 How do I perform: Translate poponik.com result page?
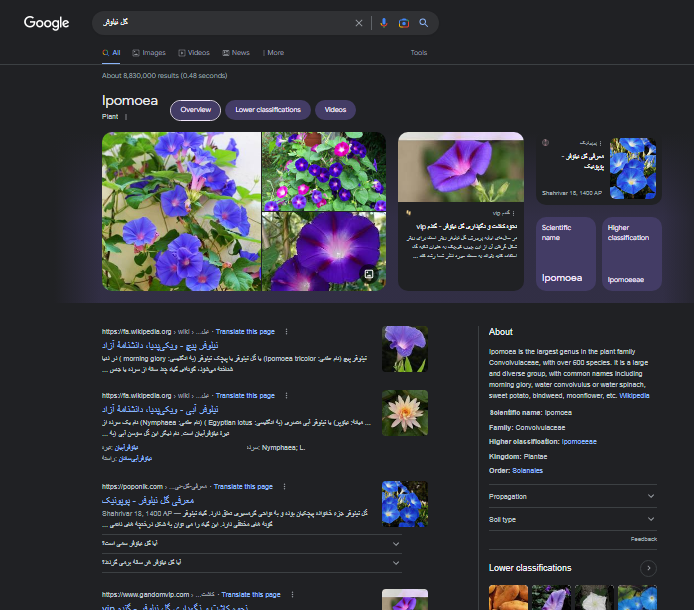(x=243, y=486)
